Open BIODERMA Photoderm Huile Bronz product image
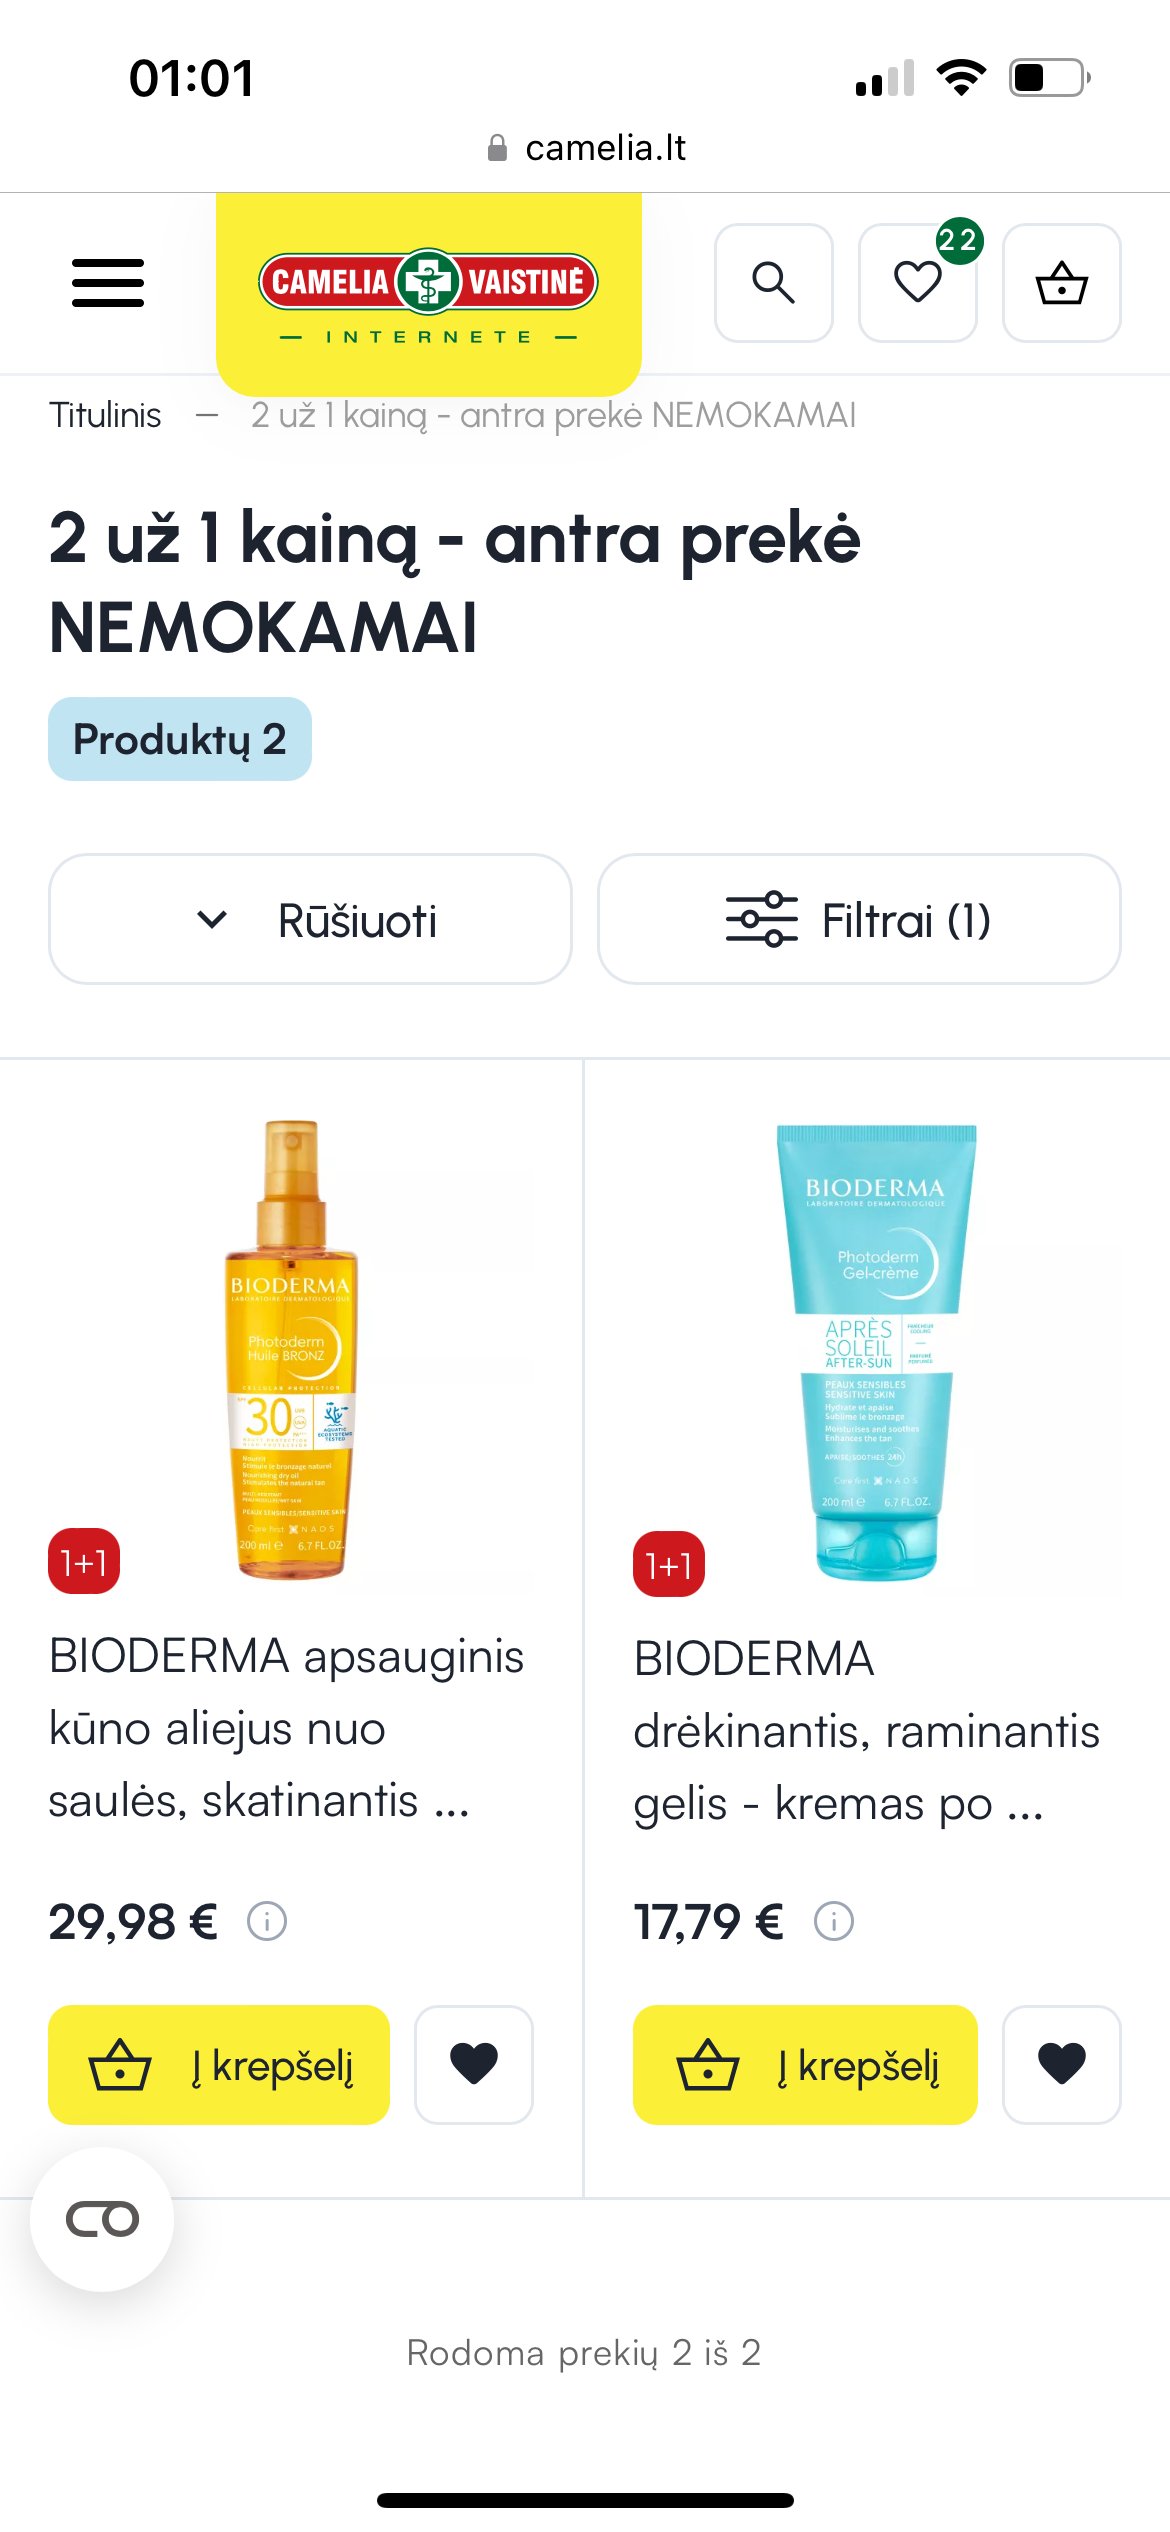 pyautogui.click(x=292, y=1350)
